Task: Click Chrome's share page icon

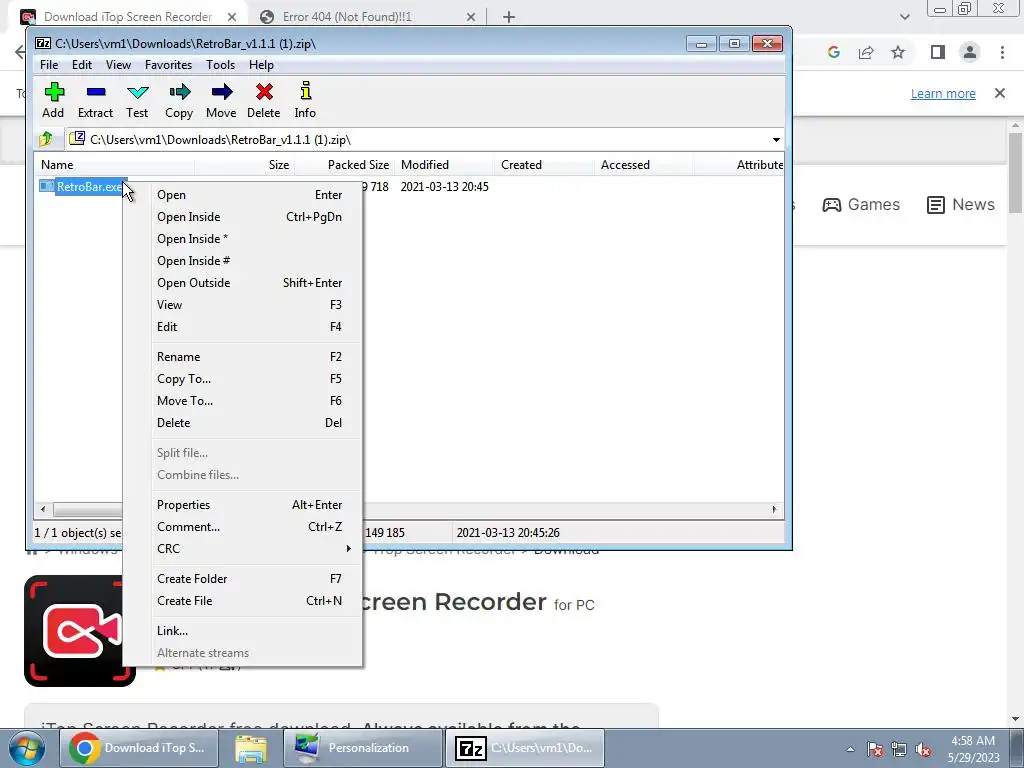Action: 866,52
